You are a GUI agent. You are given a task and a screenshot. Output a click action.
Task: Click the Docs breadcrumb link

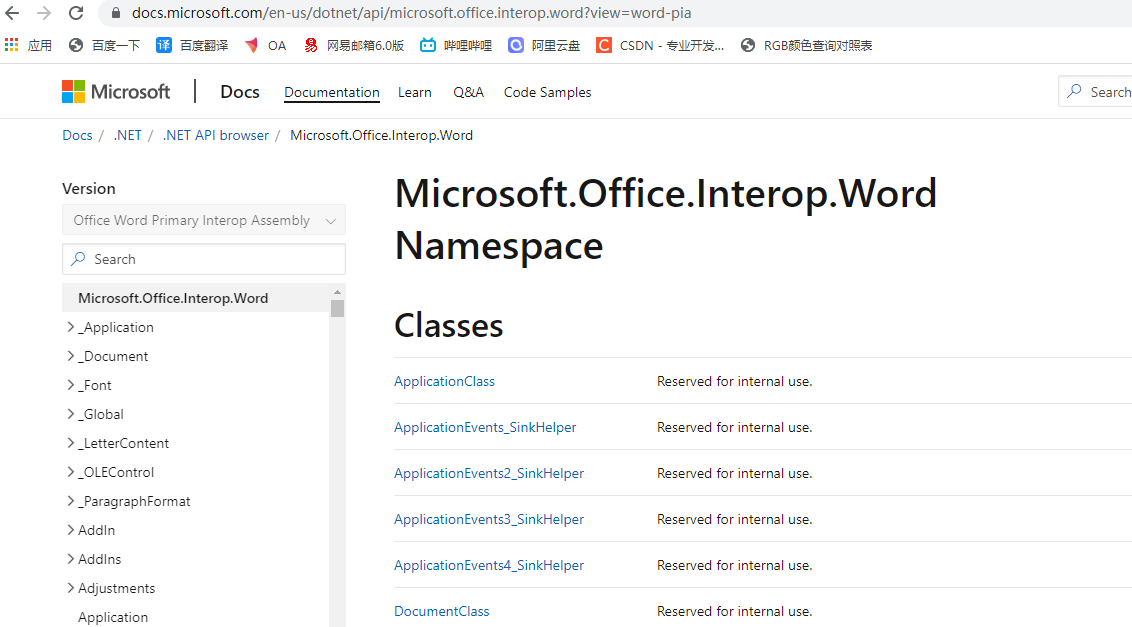(x=77, y=135)
